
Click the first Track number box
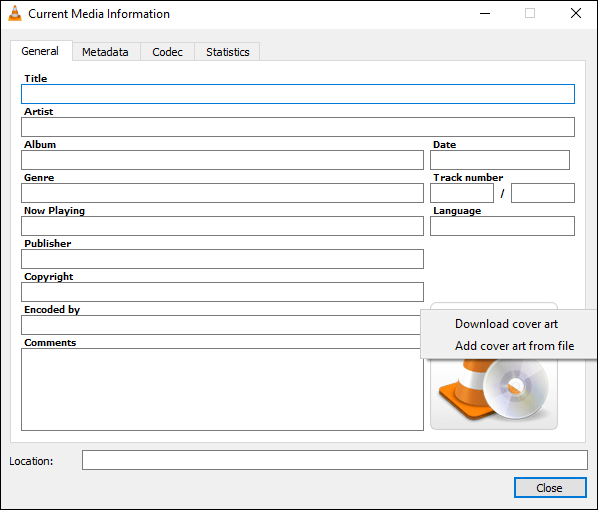pos(462,193)
